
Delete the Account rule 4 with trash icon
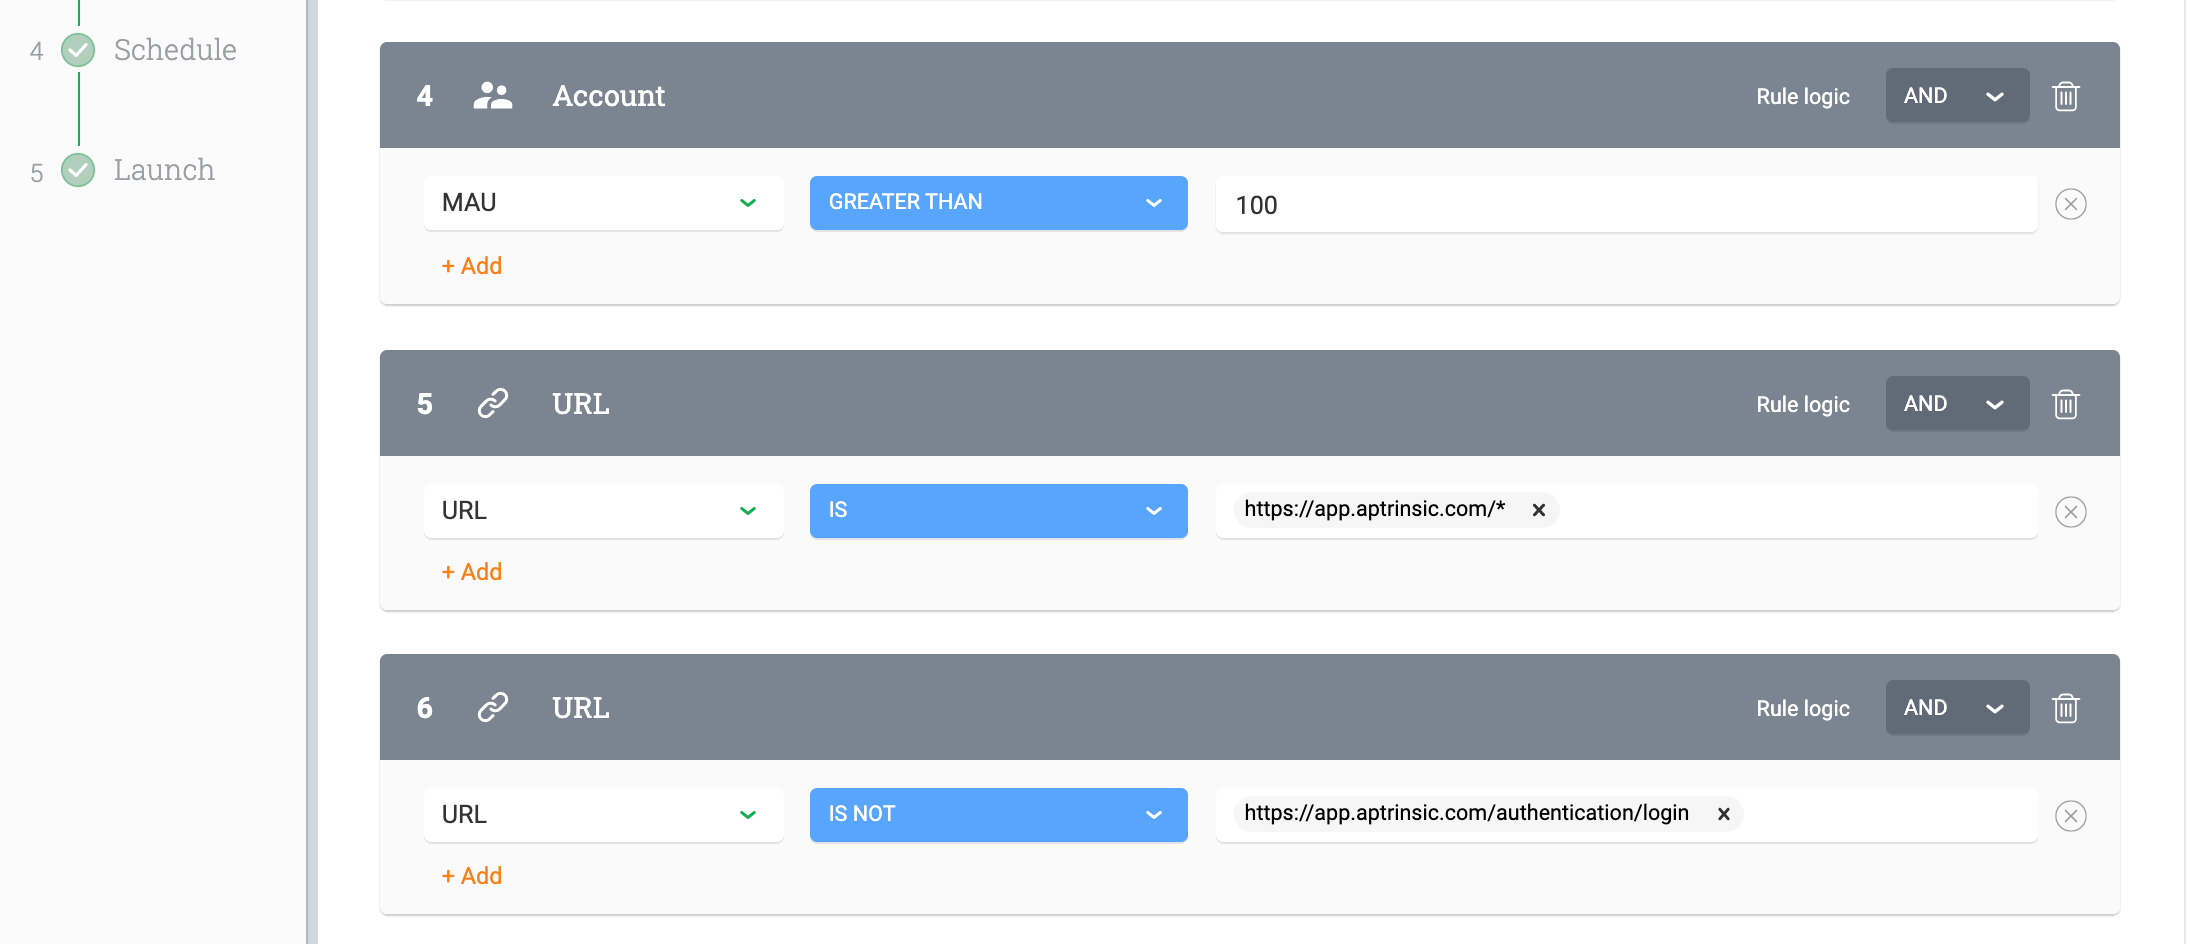point(2065,96)
